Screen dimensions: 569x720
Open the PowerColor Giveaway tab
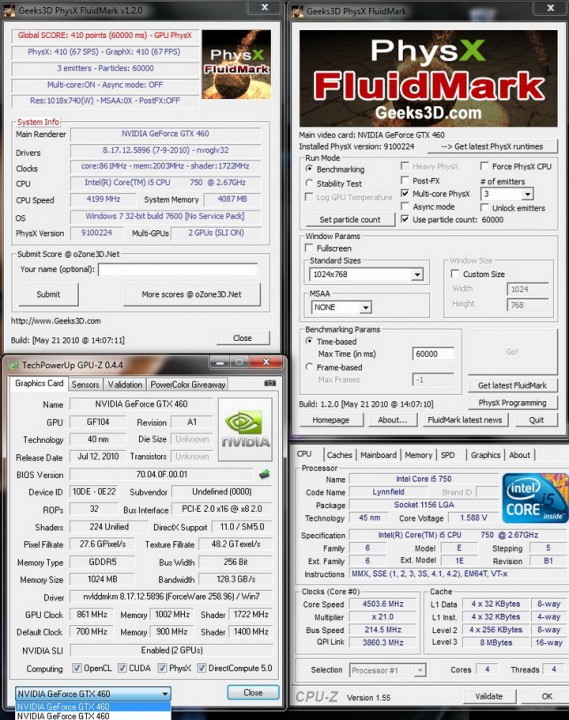coord(188,384)
